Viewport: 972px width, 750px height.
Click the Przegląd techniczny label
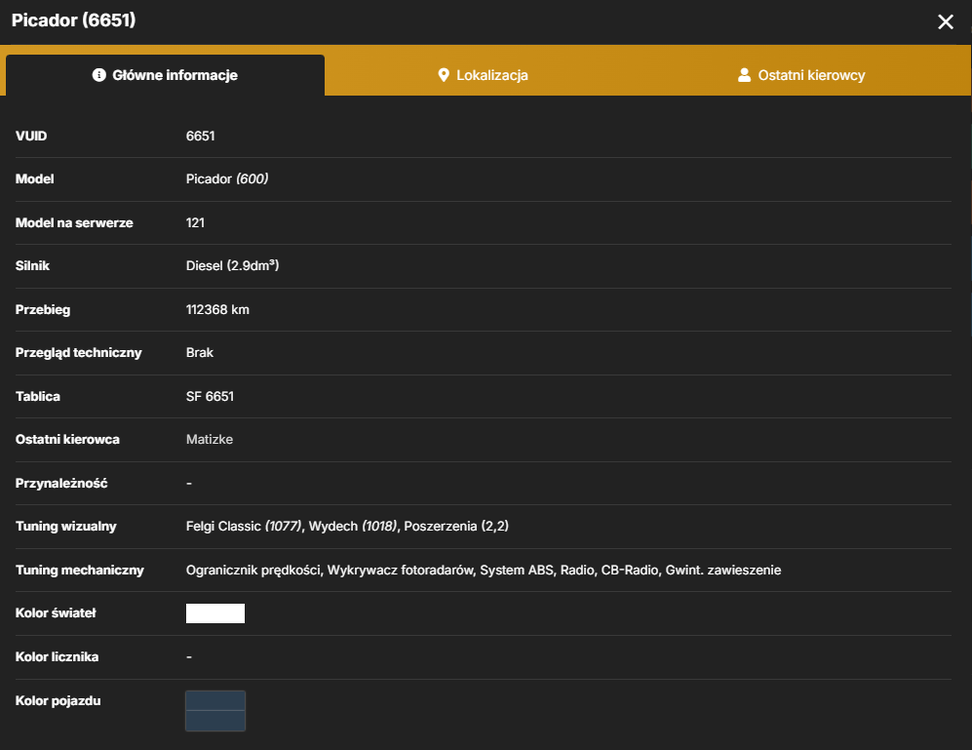79,353
